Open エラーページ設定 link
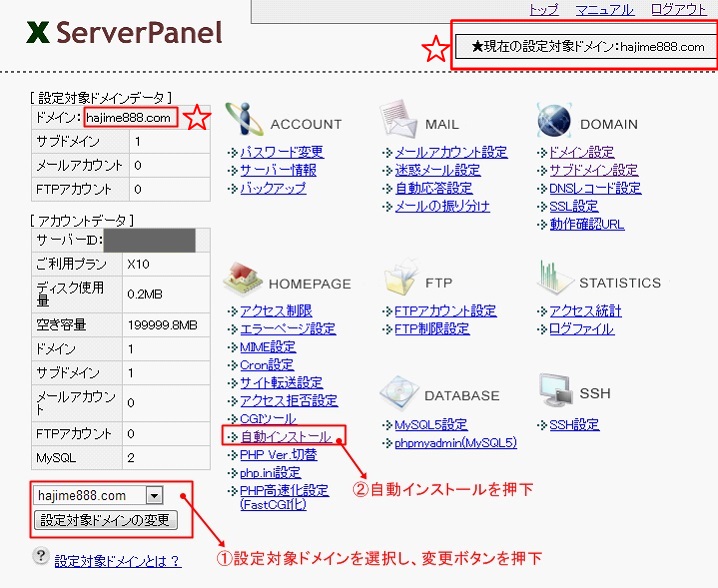The image size is (718, 588). click(x=288, y=329)
